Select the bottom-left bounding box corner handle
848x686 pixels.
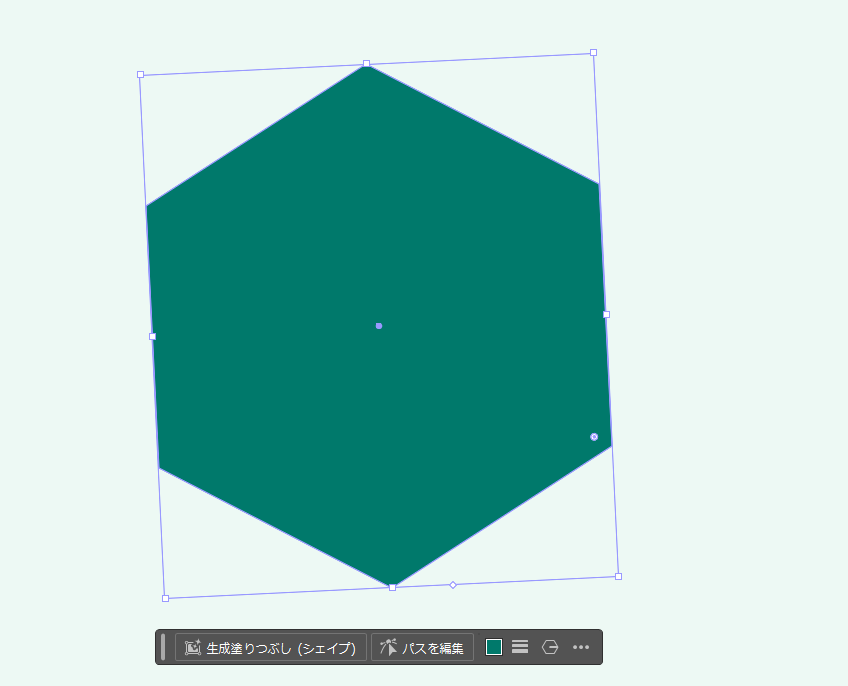coord(165,598)
